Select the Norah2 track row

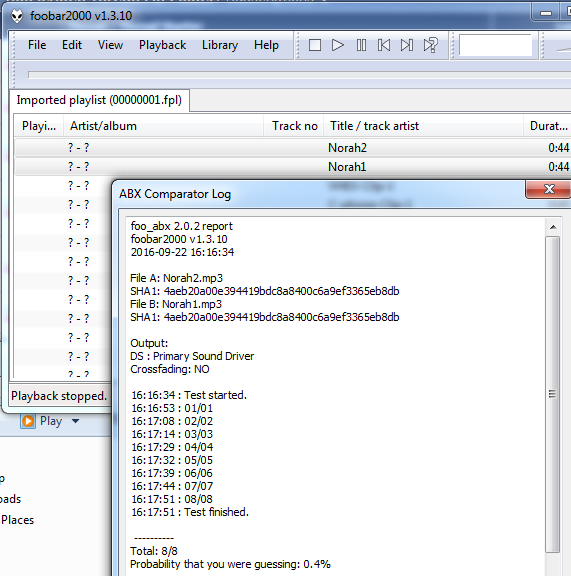pos(293,148)
